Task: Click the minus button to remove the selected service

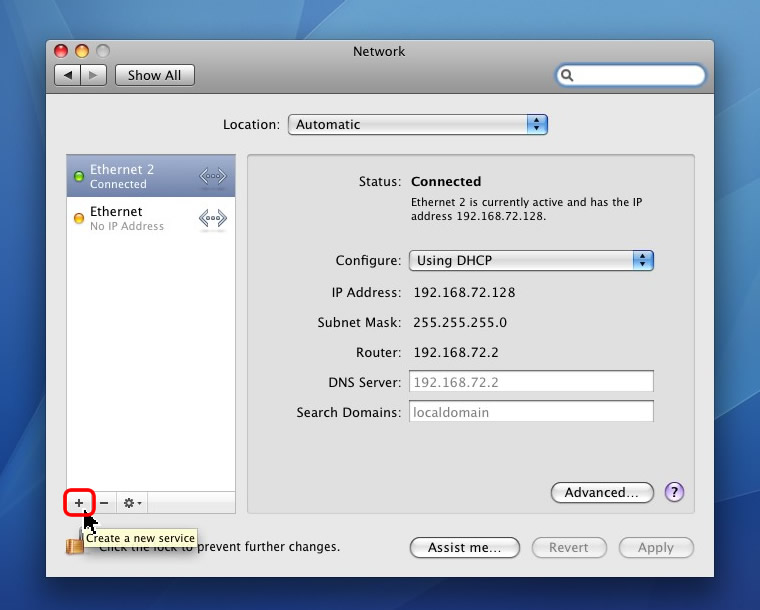Action: 104,503
